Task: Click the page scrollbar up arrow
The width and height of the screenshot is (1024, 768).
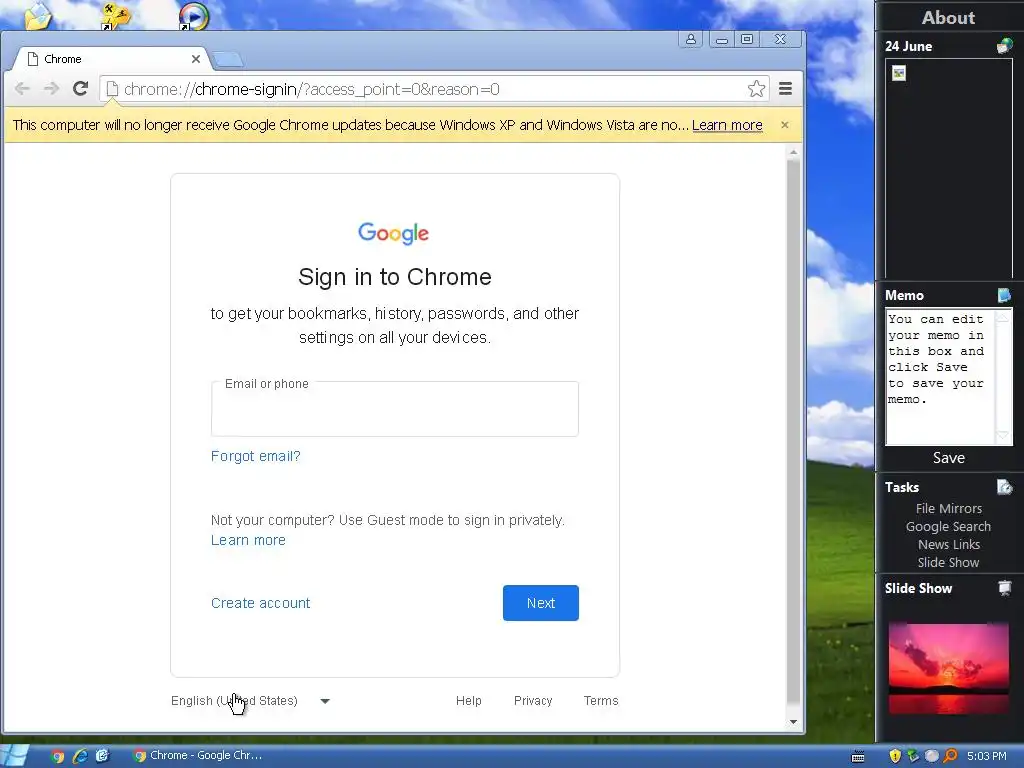Action: click(793, 152)
